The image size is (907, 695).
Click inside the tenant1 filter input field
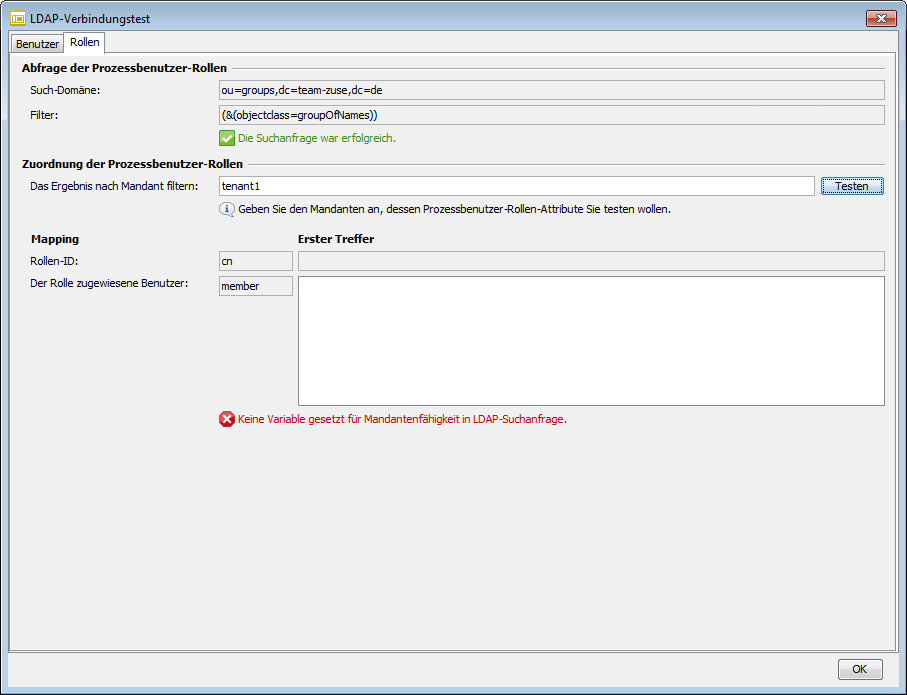click(516, 186)
